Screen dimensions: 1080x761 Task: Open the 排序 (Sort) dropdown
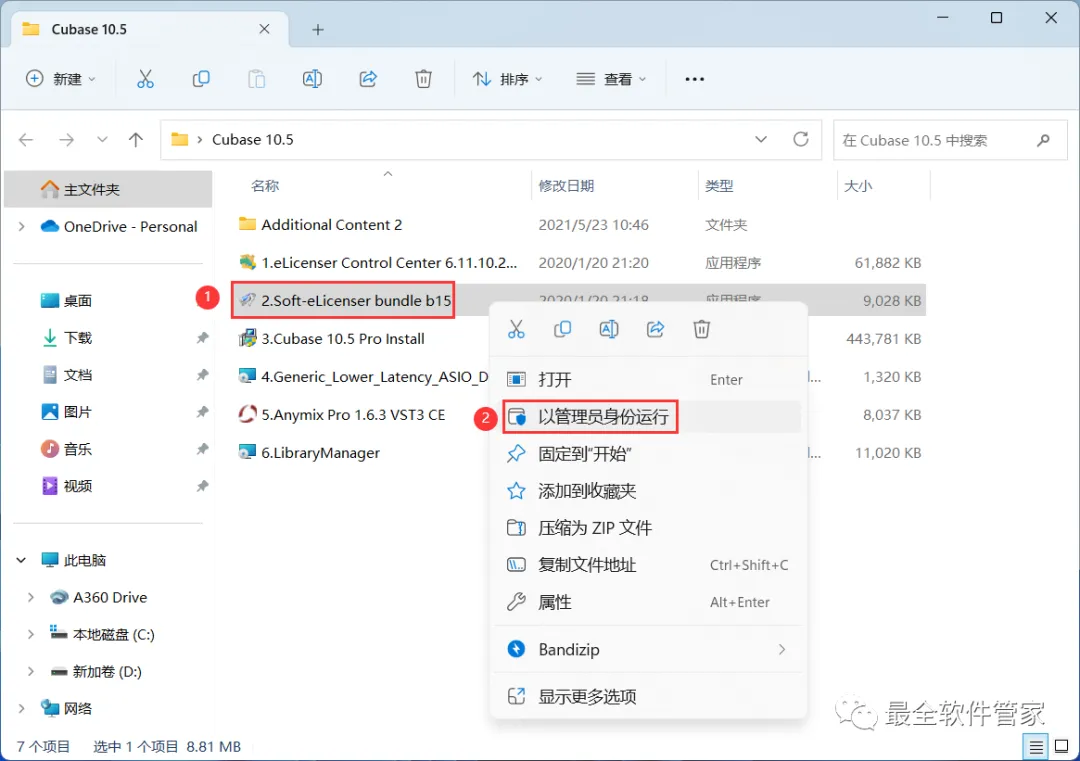(x=508, y=79)
